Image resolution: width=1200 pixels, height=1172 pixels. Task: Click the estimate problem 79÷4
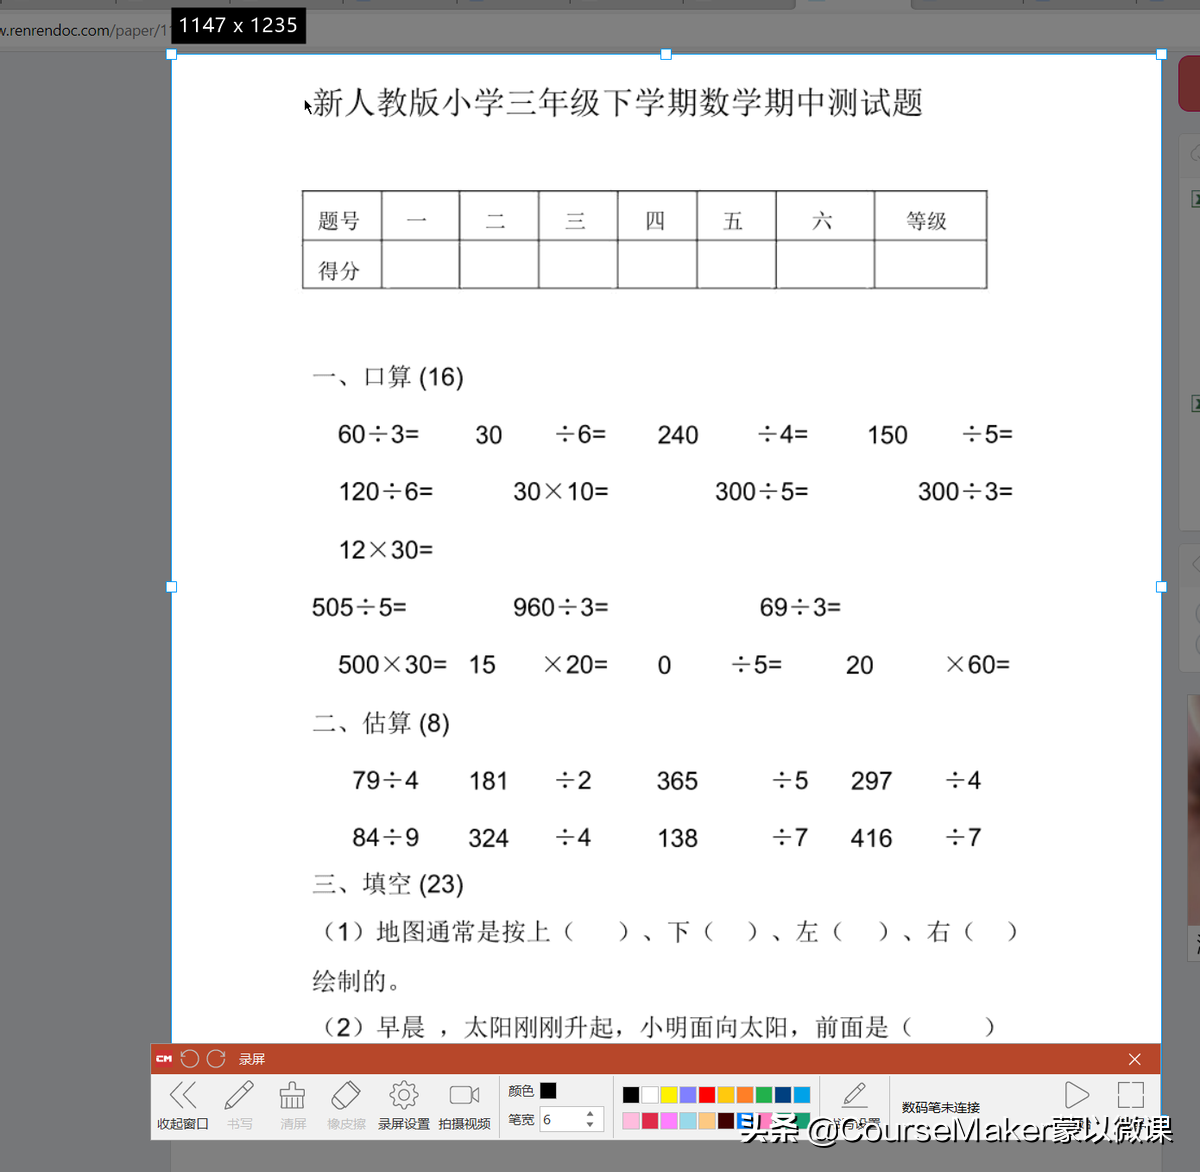(385, 780)
